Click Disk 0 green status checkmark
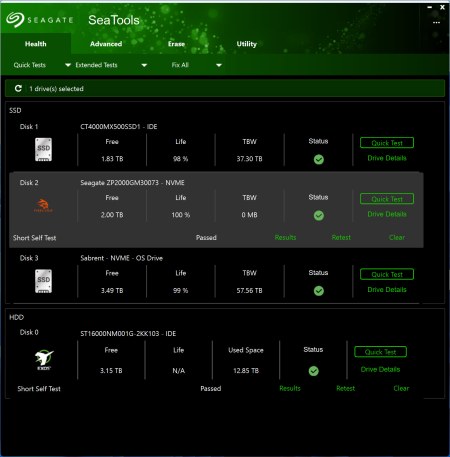Image resolution: width=450 pixels, height=457 pixels. pos(313,371)
